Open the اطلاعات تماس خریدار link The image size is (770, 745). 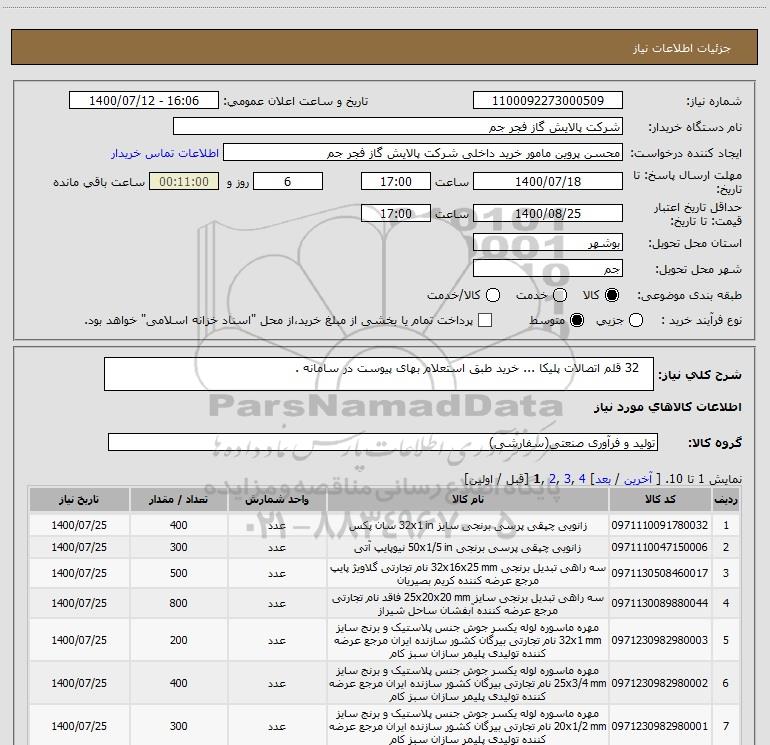[x=165, y=153]
